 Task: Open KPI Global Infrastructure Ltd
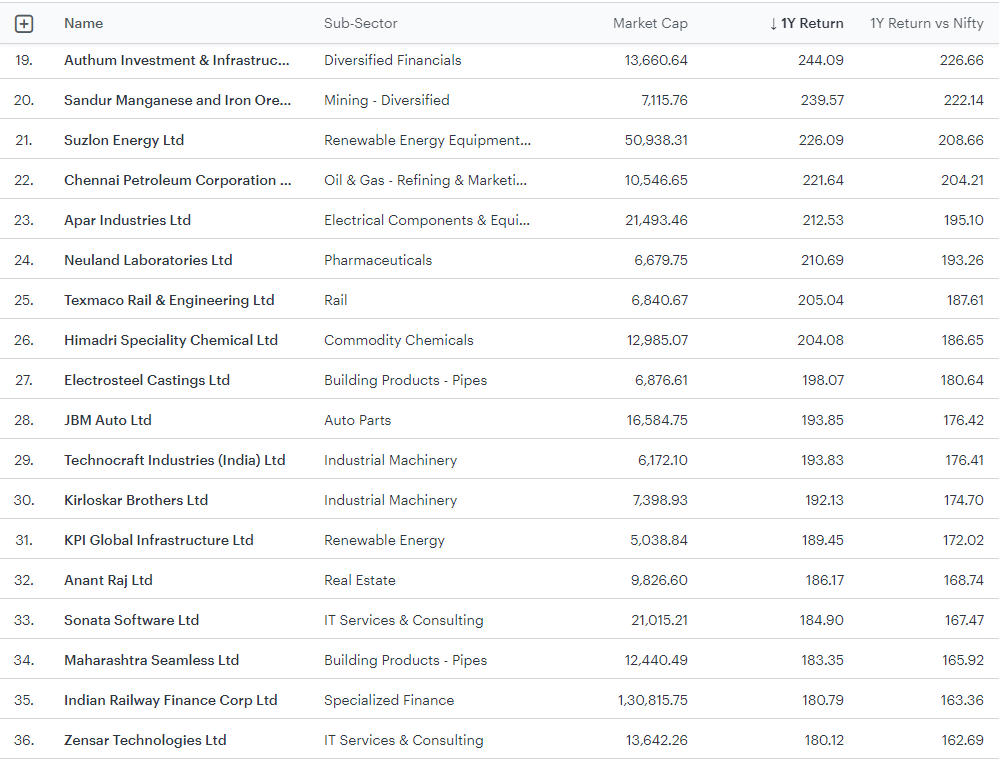click(159, 541)
